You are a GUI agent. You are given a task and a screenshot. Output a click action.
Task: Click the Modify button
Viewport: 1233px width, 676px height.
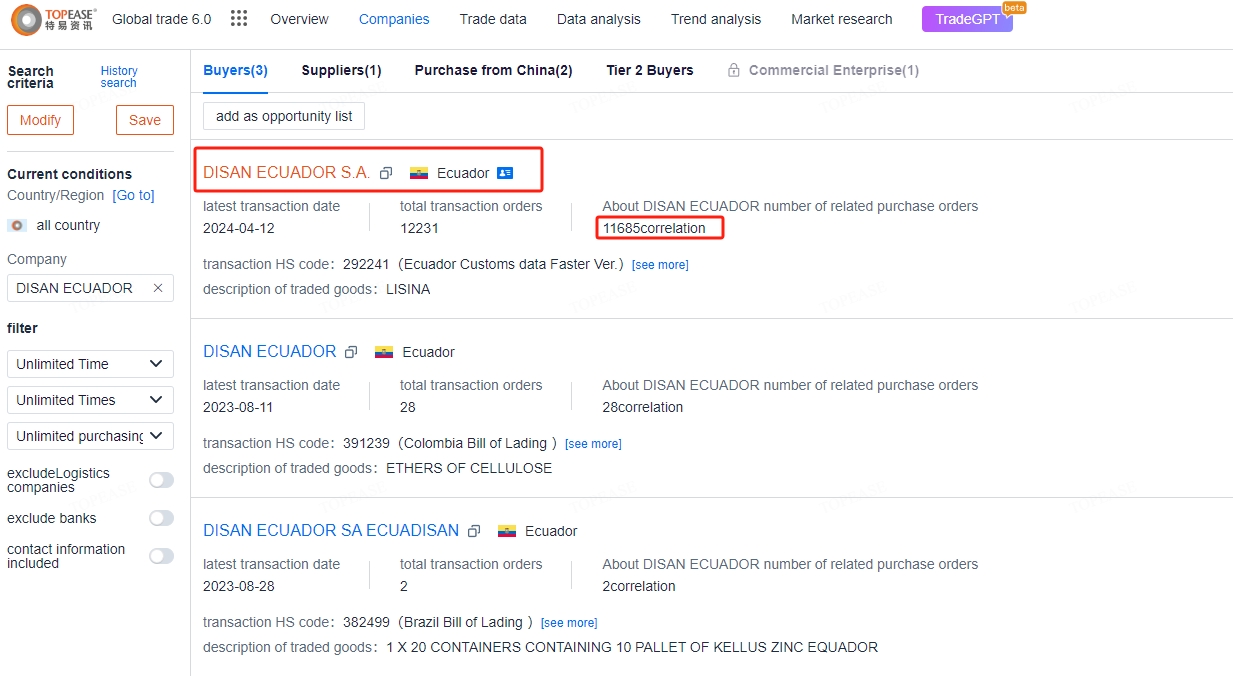40,120
